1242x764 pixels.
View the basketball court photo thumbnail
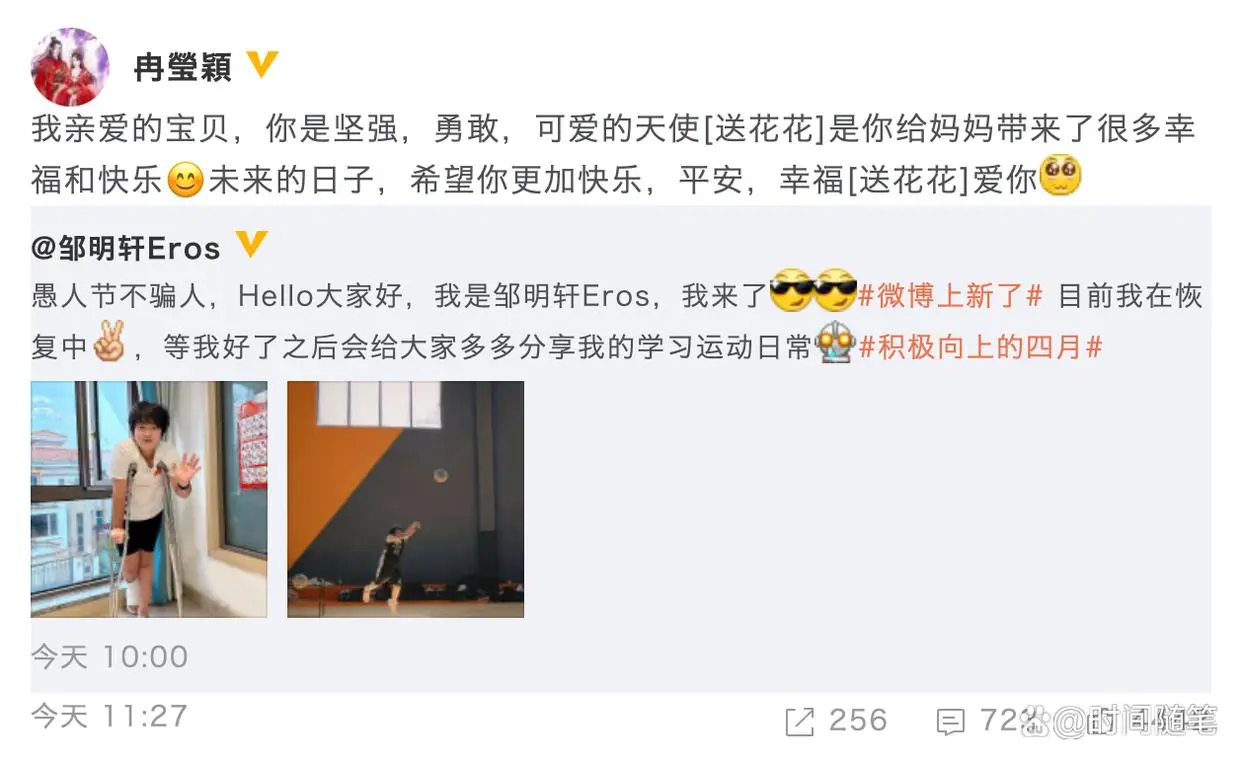point(405,499)
